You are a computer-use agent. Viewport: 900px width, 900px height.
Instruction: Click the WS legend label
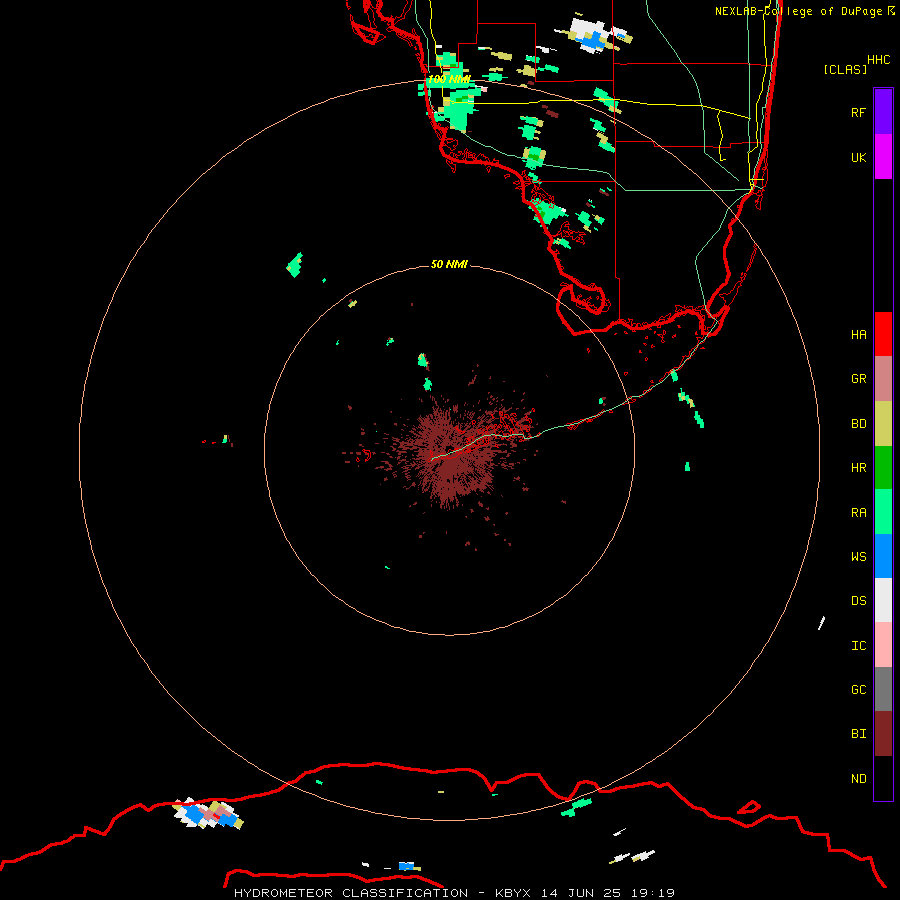[x=858, y=556]
